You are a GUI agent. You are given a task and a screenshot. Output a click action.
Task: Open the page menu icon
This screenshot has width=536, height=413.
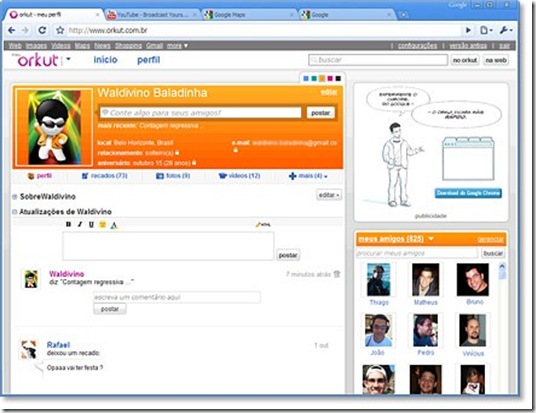486,30
